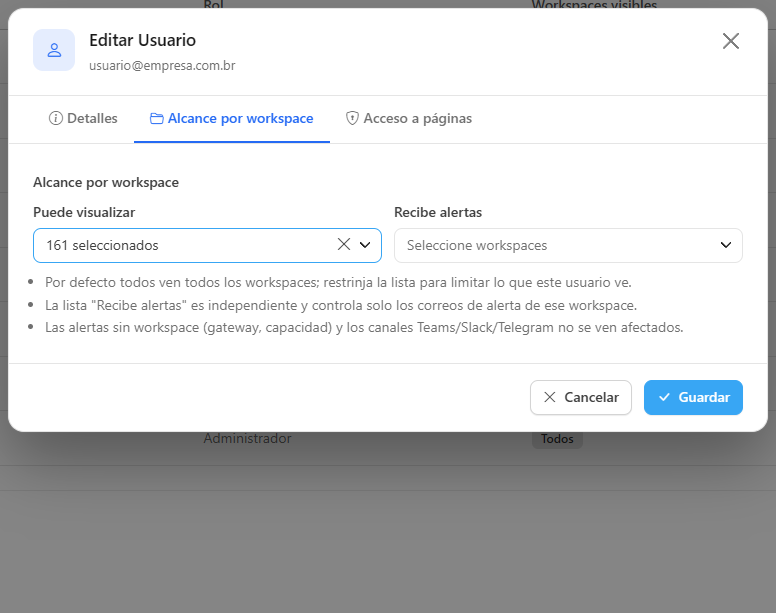Open the Detalles tab
The height and width of the screenshot is (613, 776).
83,118
